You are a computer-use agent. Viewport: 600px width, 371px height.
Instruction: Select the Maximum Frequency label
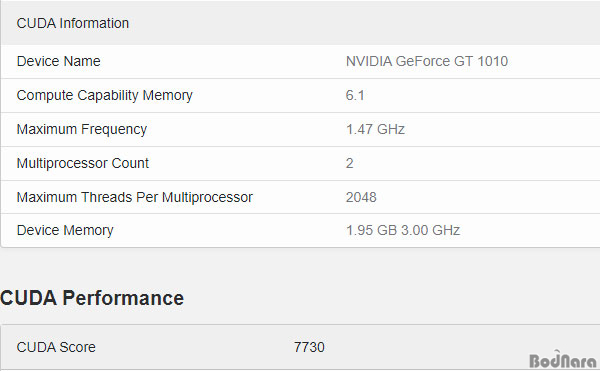(x=82, y=129)
